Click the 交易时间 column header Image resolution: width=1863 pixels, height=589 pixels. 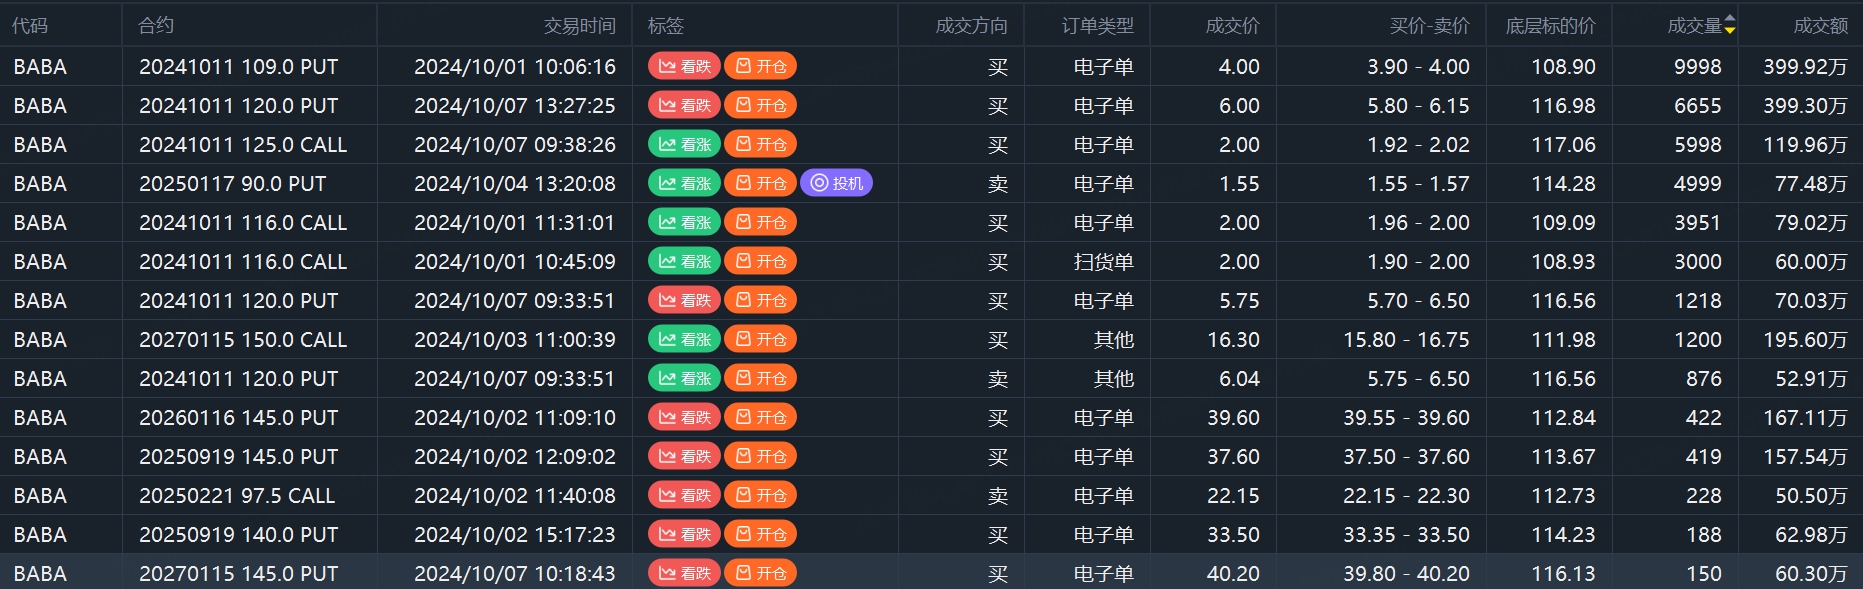coord(579,25)
